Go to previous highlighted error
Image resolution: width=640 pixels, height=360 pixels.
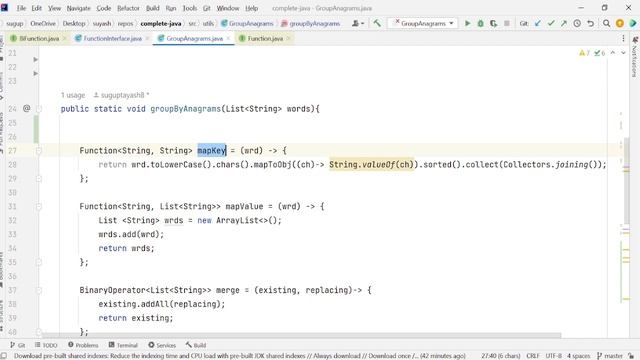613,53
